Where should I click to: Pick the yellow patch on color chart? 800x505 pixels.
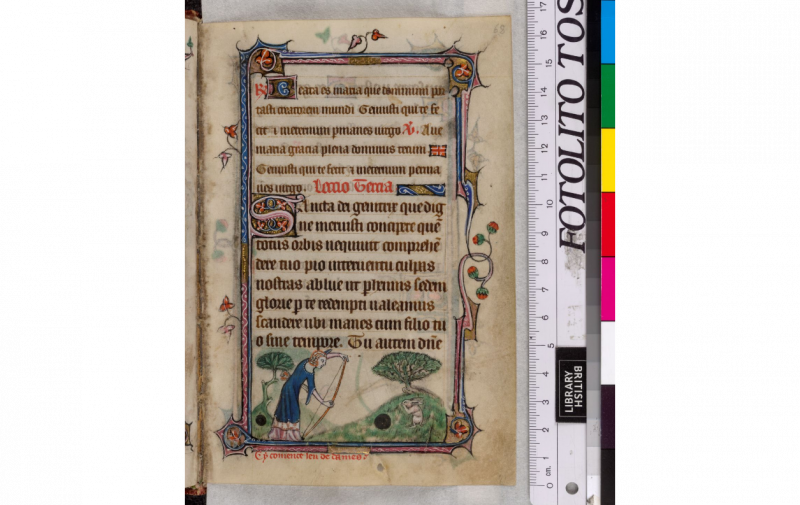(608, 160)
